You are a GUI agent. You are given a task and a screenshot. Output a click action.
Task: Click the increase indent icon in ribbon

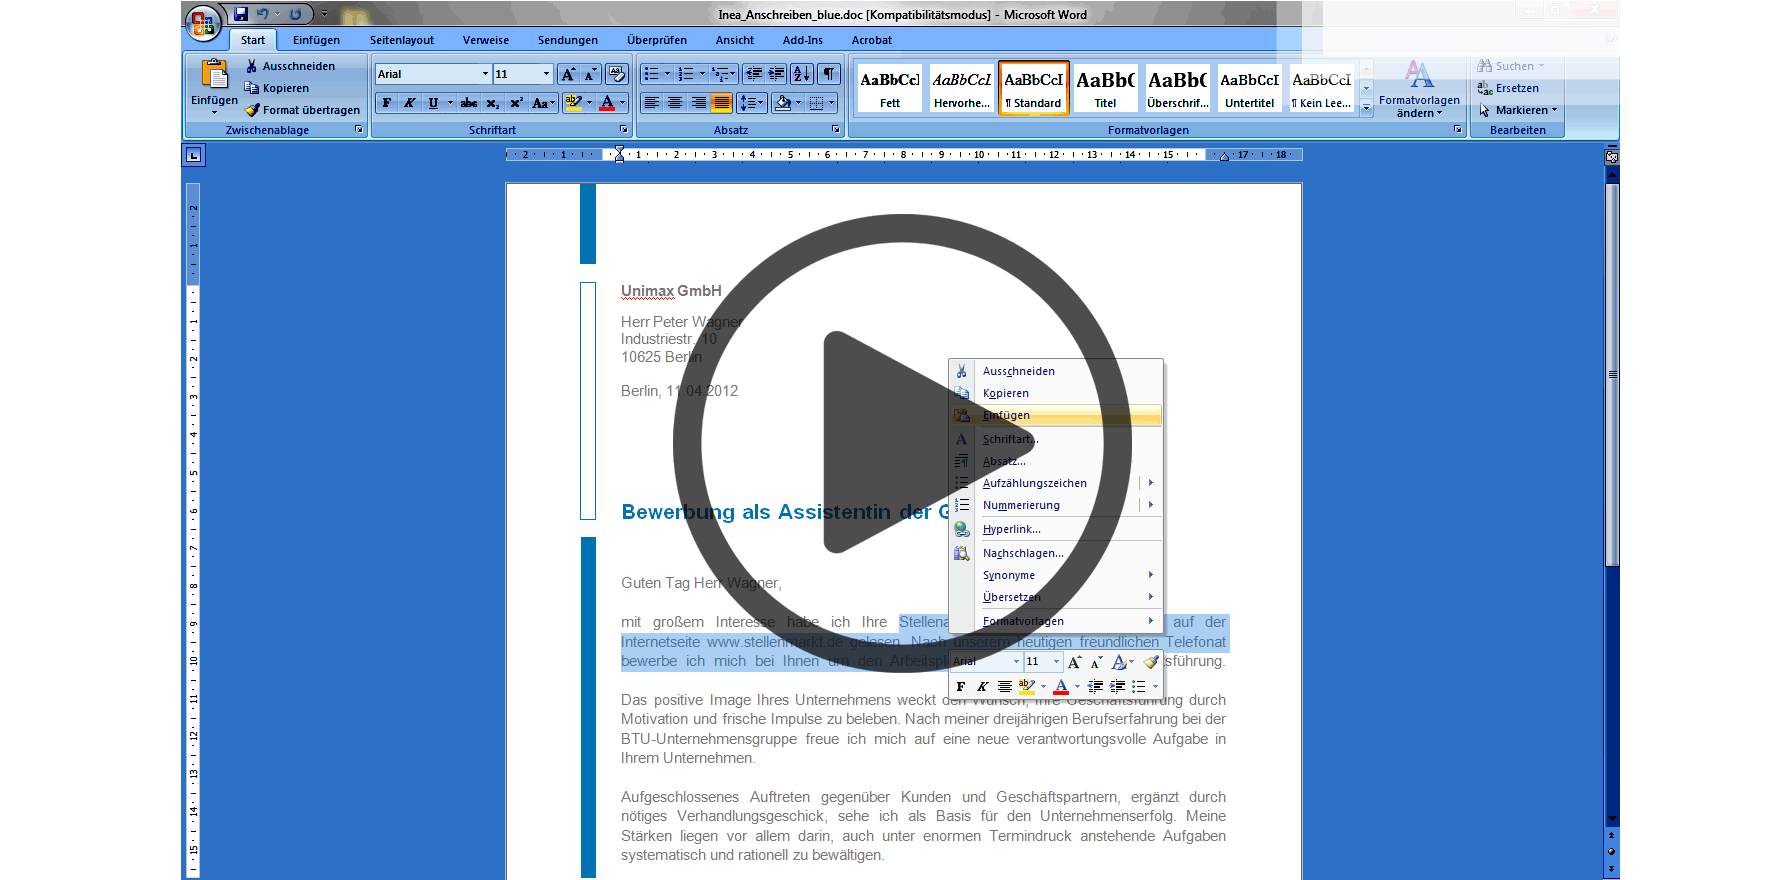click(776, 74)
